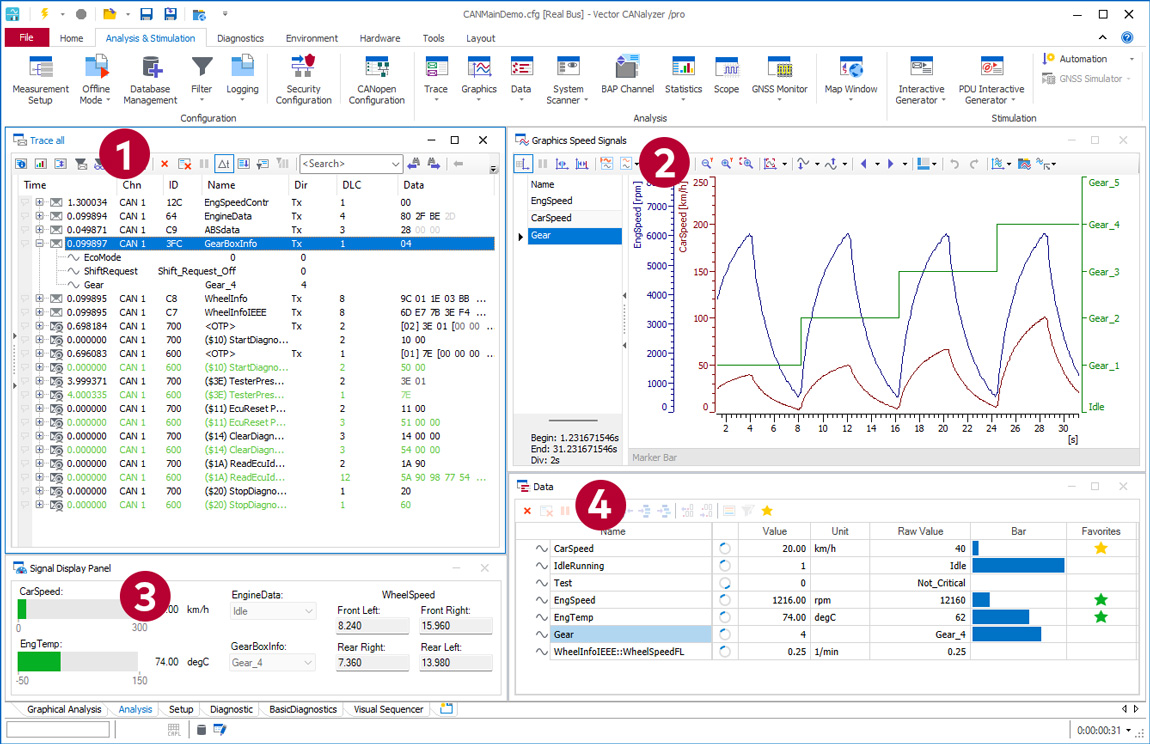The height and width of the screenshot is (744, 1150).
Task: Switch to the Diagnostics ribbon tab
Action: [x=240, y=38]
